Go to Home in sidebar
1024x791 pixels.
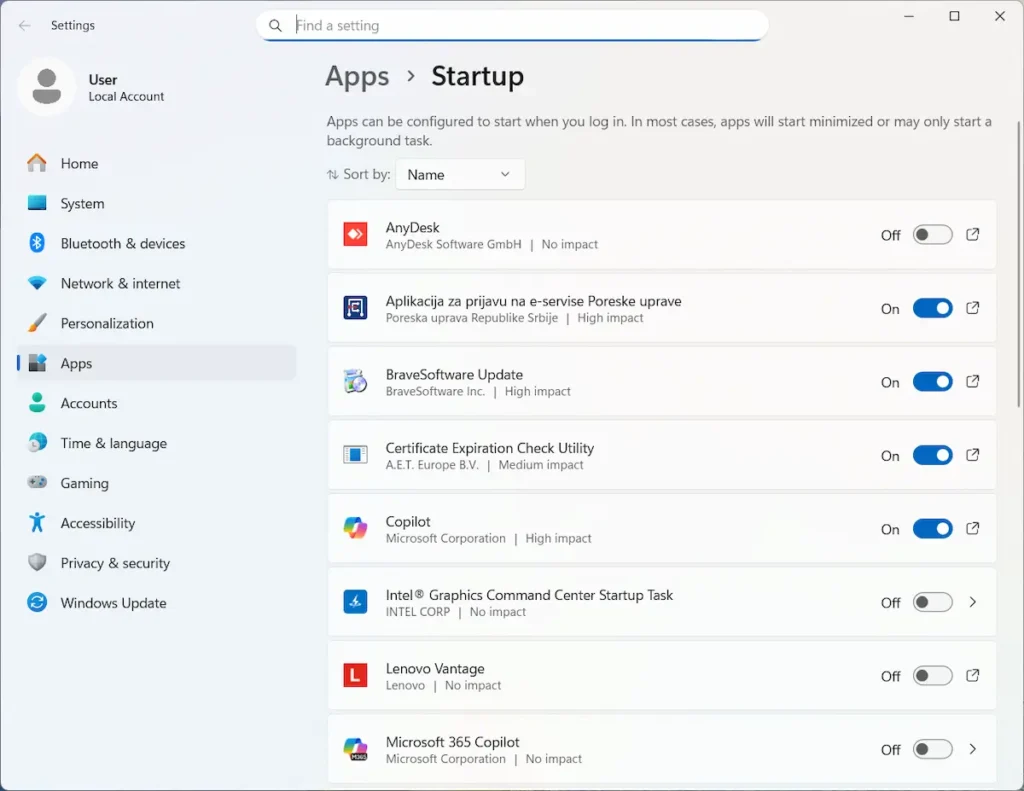[x=156, y=163]
